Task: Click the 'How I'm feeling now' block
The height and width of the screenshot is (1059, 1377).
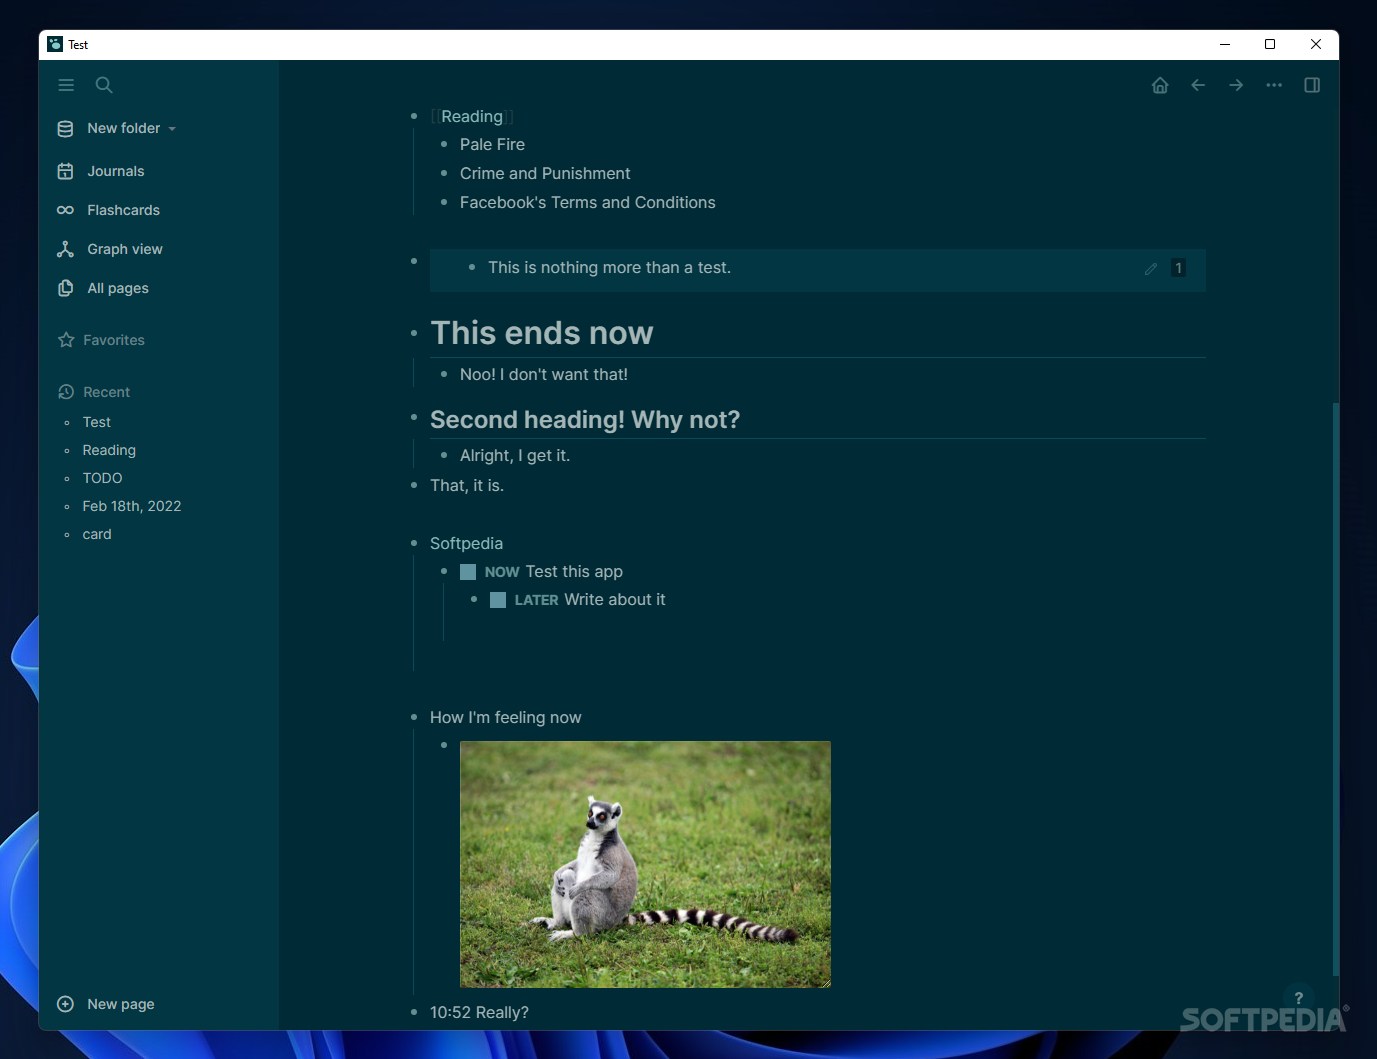Action: click(505, 717)
